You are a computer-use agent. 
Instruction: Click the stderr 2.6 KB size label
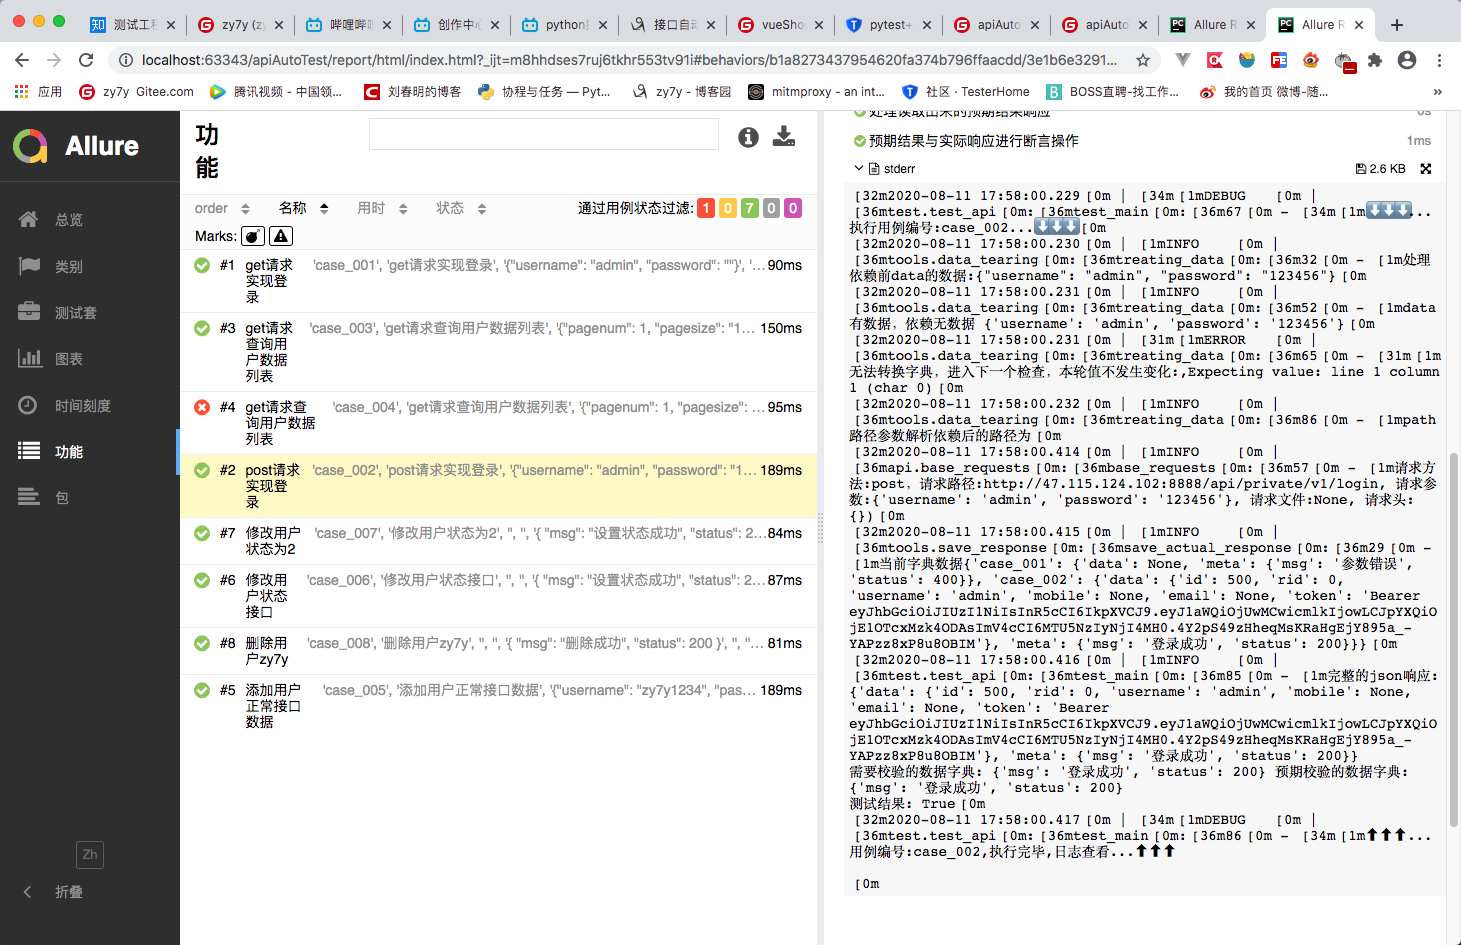tap(1381, 169)
